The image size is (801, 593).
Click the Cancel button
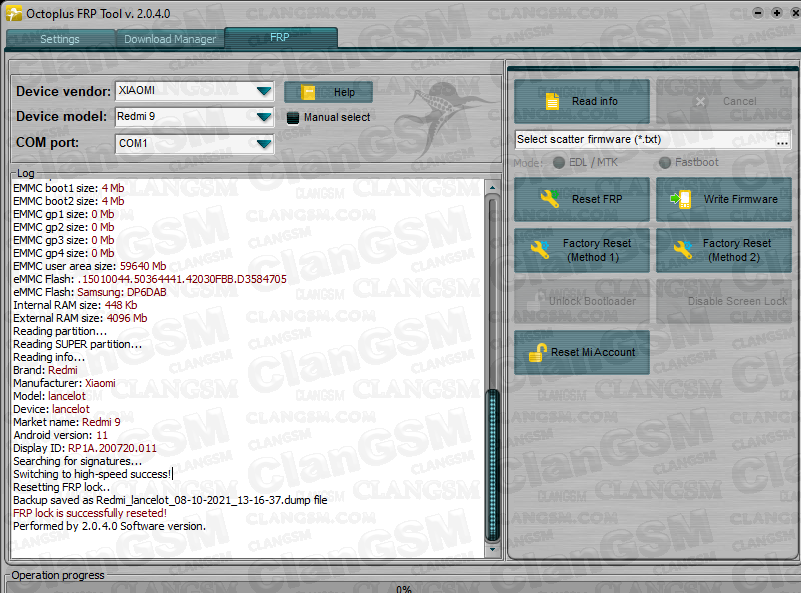[724, 101]
